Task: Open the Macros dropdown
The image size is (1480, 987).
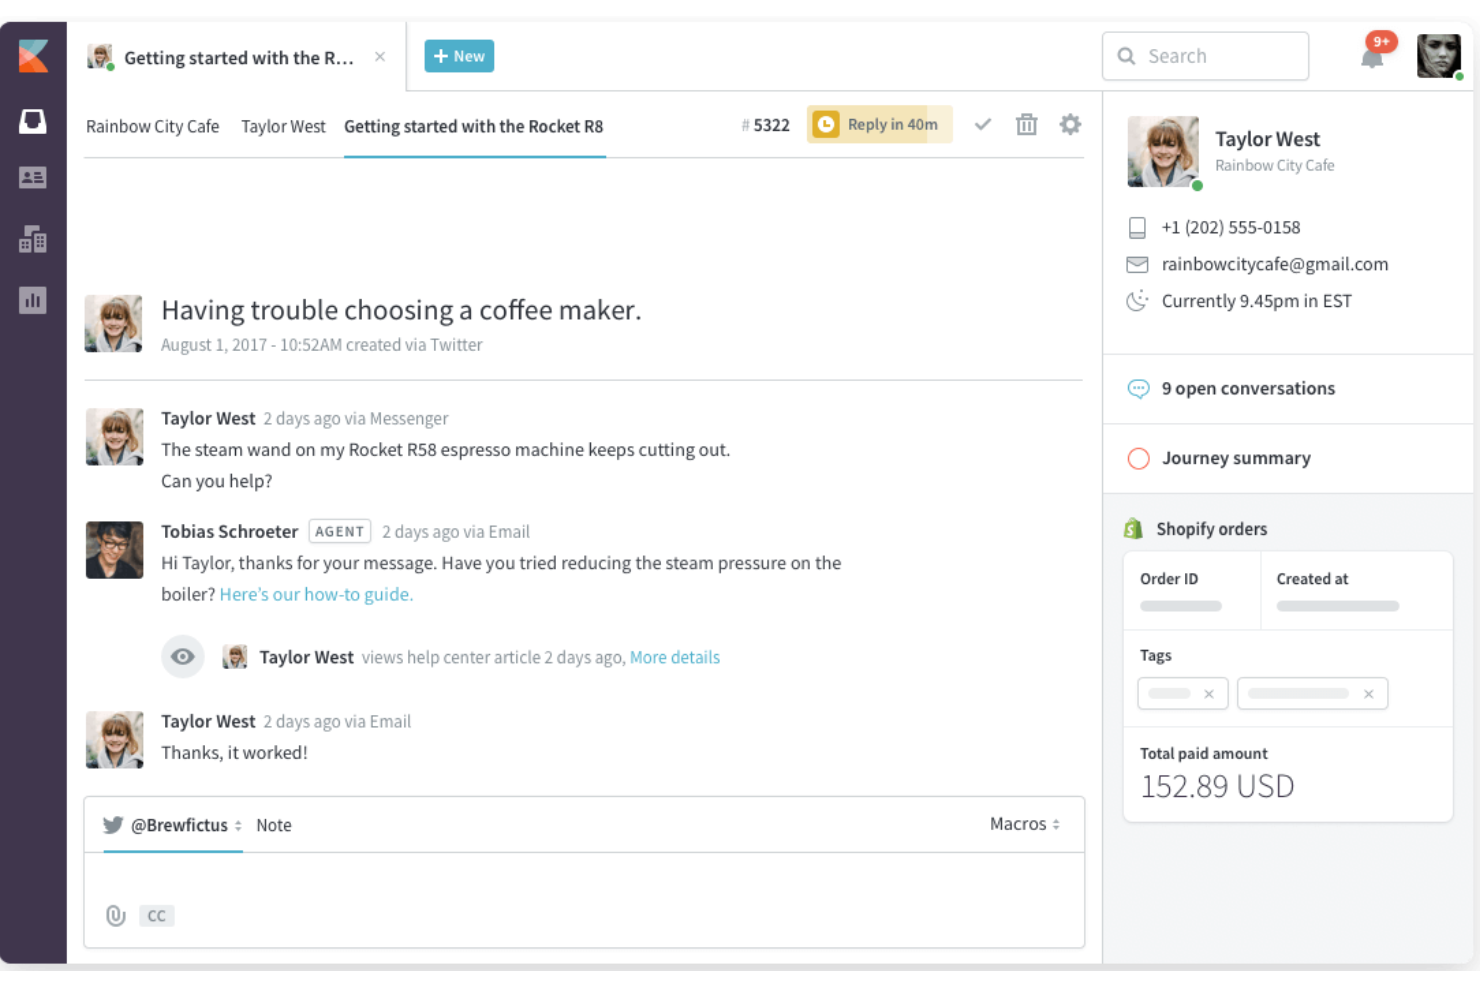Action: click(1020, 824)
